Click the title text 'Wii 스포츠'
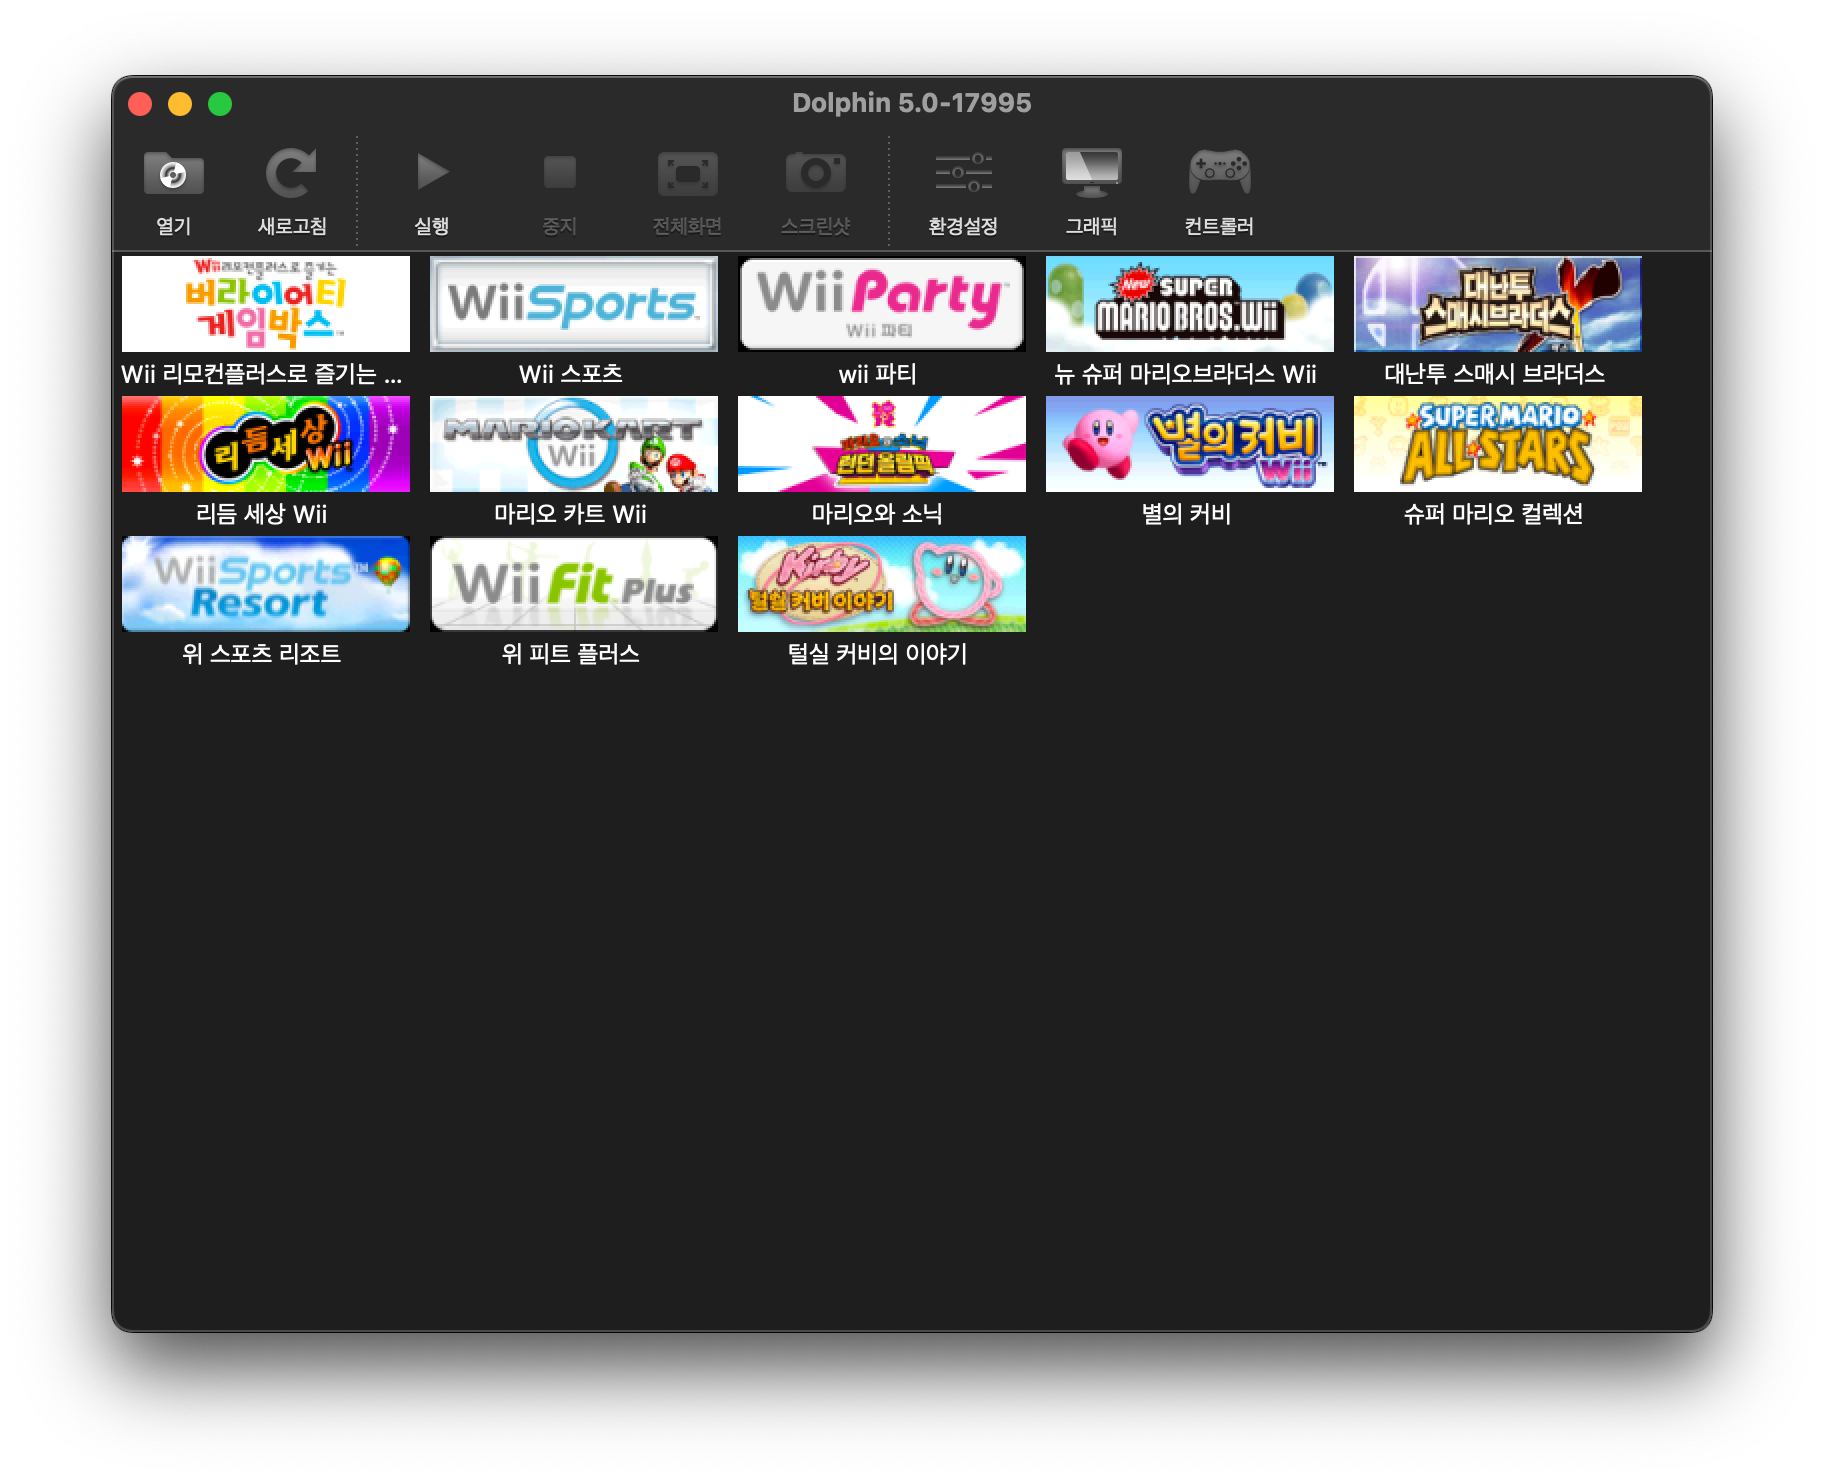The width and height of the screenshot is (1824, 1480). 571,374
